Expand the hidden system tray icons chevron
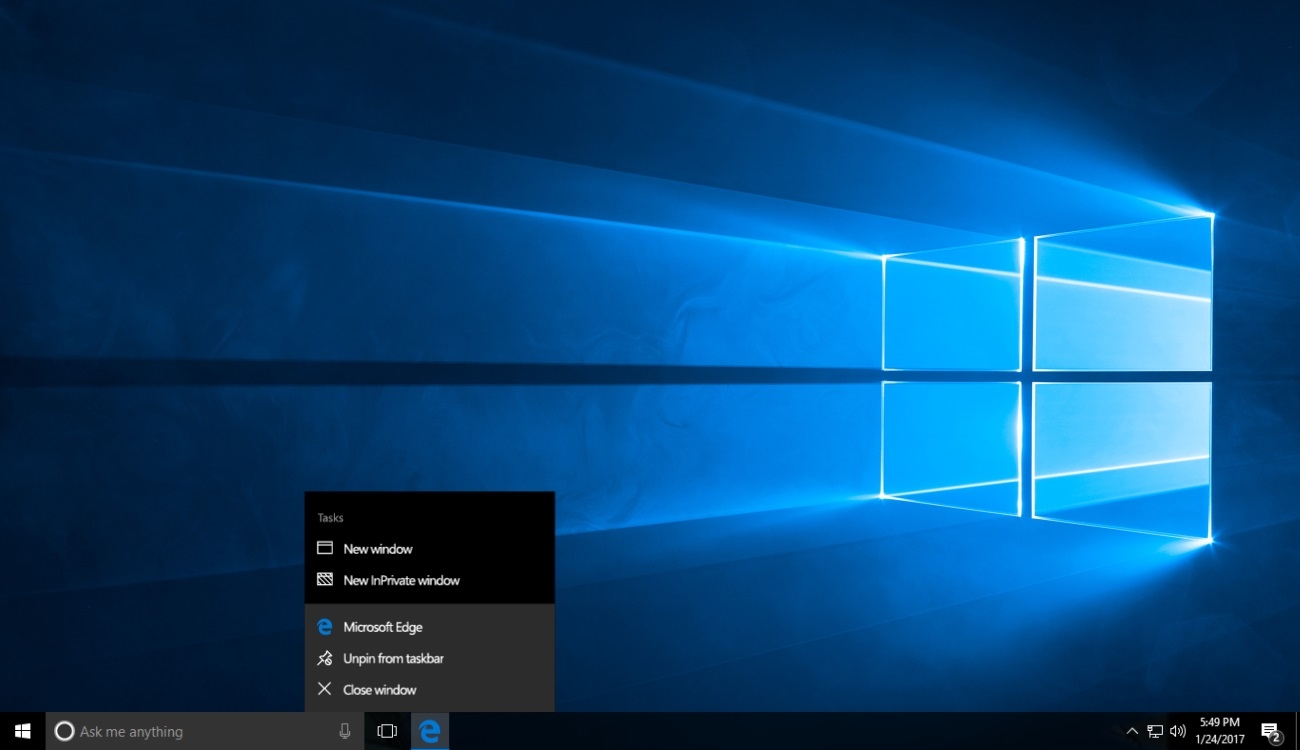The height and width of the screenshot is (750, 1300). 1131,731
